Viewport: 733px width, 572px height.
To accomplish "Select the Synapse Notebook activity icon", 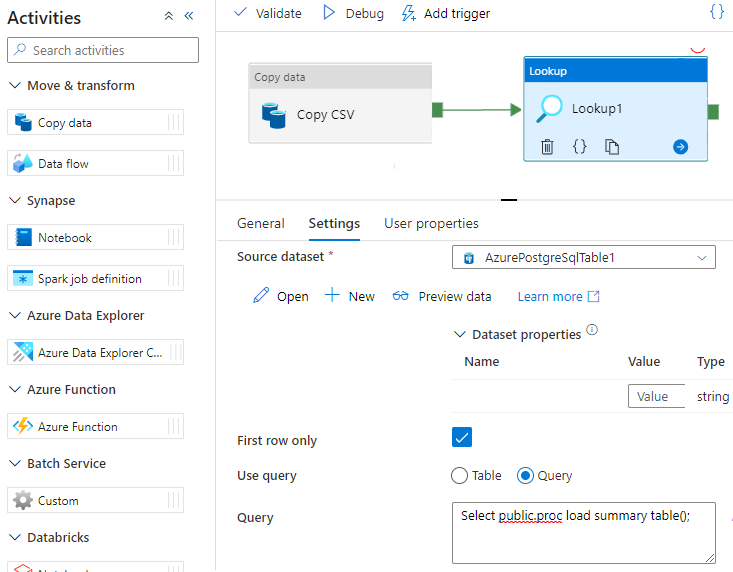I will point(23,237).
